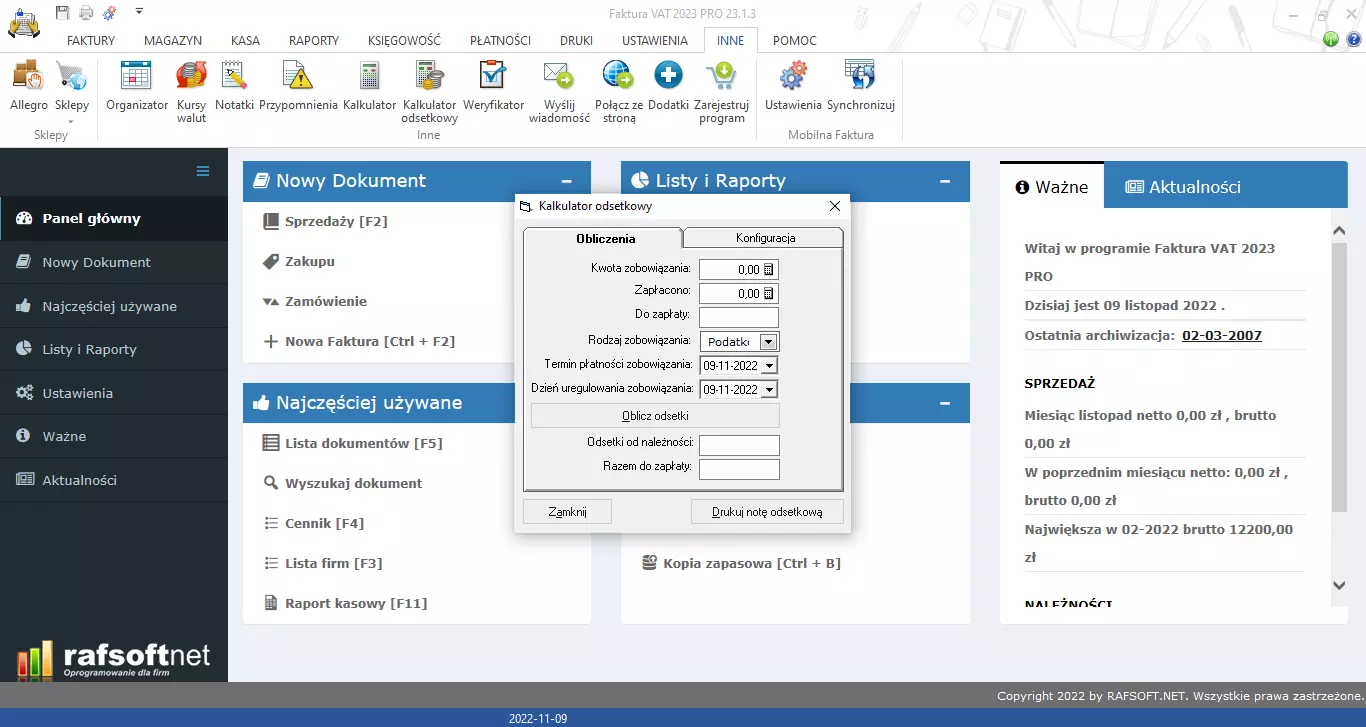Image resolution: width=1366 pixels, height=727 pixels.
Task: Open Termin płatności zobowiązania date picker
Action: (x=769, y=366)
